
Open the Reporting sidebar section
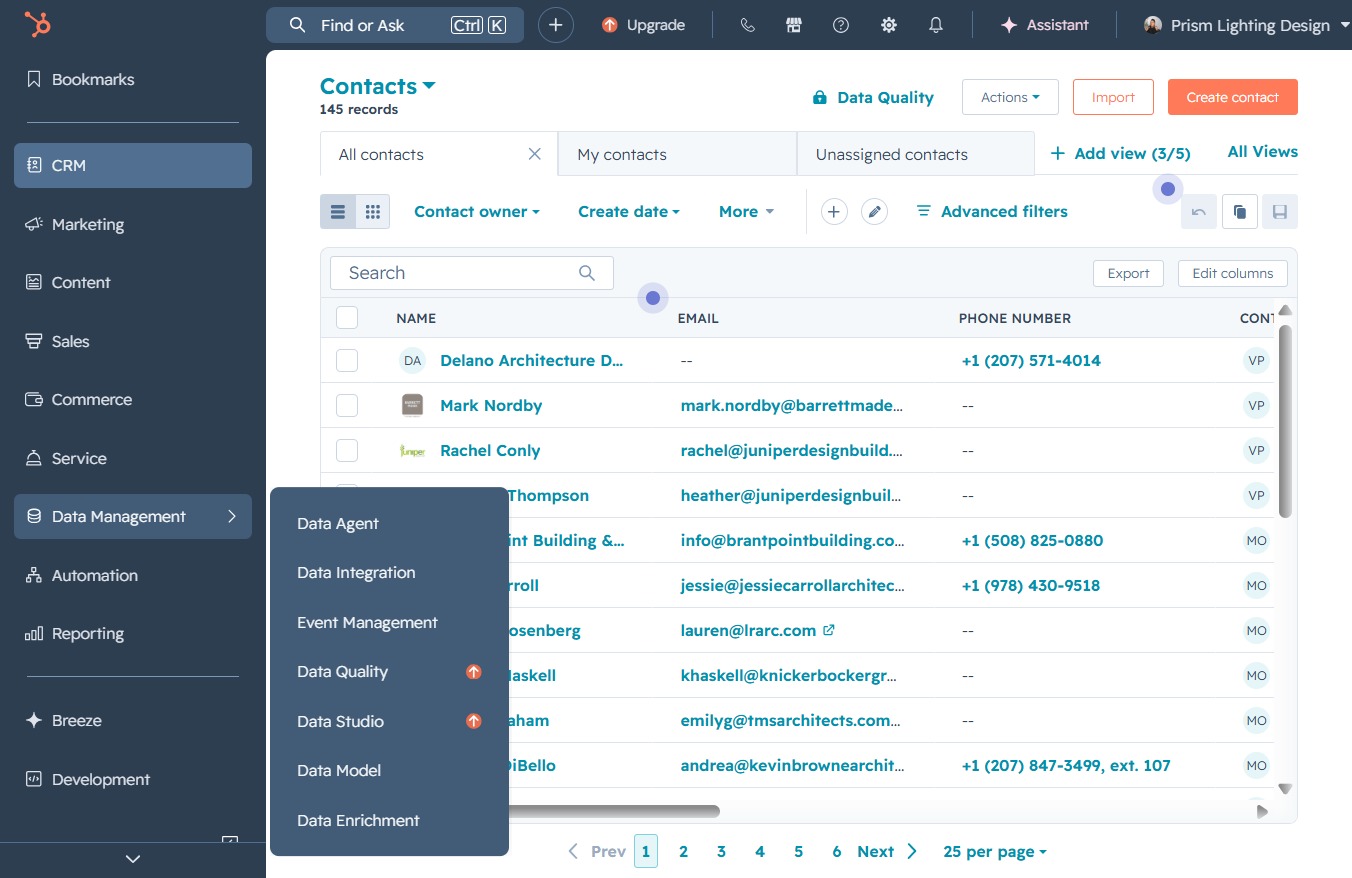[133, 633]
